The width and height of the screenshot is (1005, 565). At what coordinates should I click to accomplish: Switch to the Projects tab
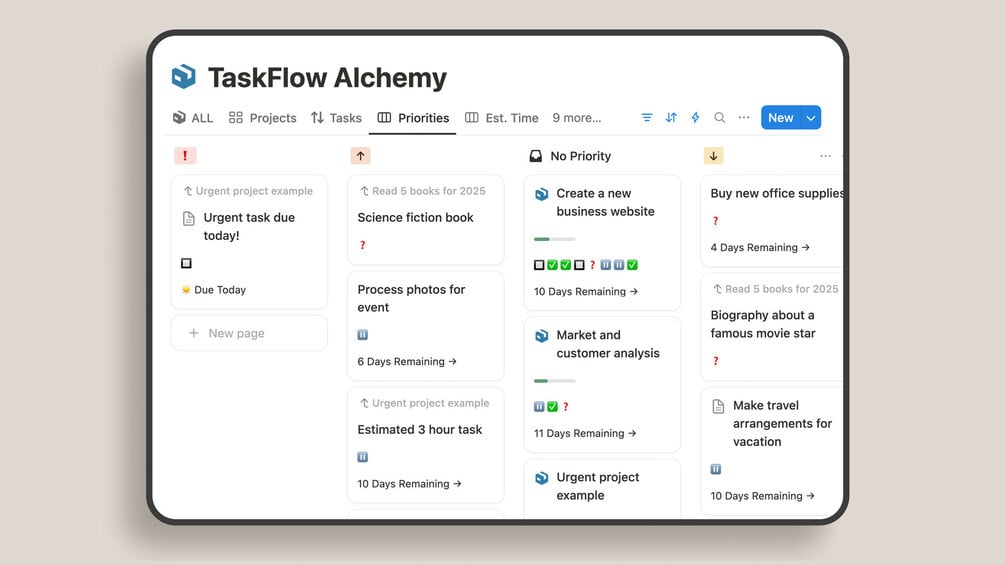point(263,118)
